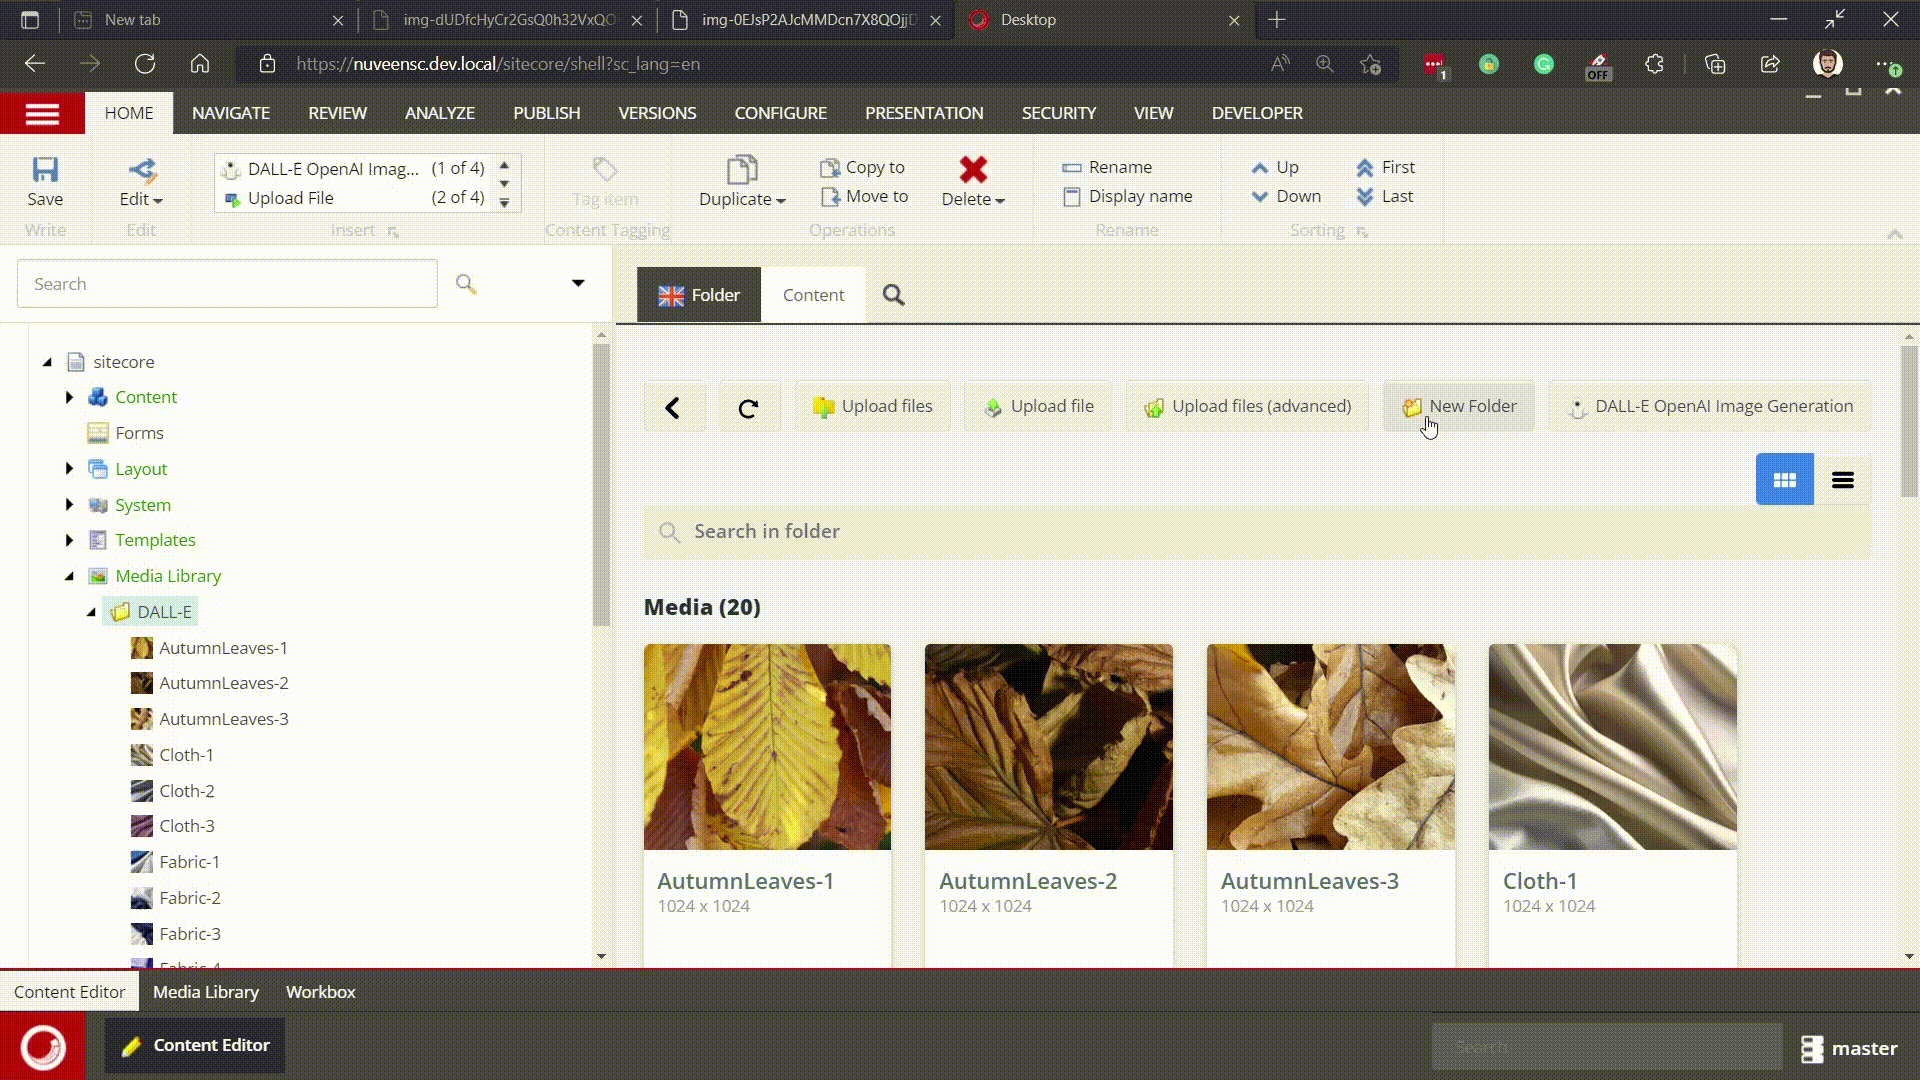Click the Sitecore launchpad logo at bottom-left
Image resolution: width=1920 pixels, height=1080 pixels.
click(42, 1046)
